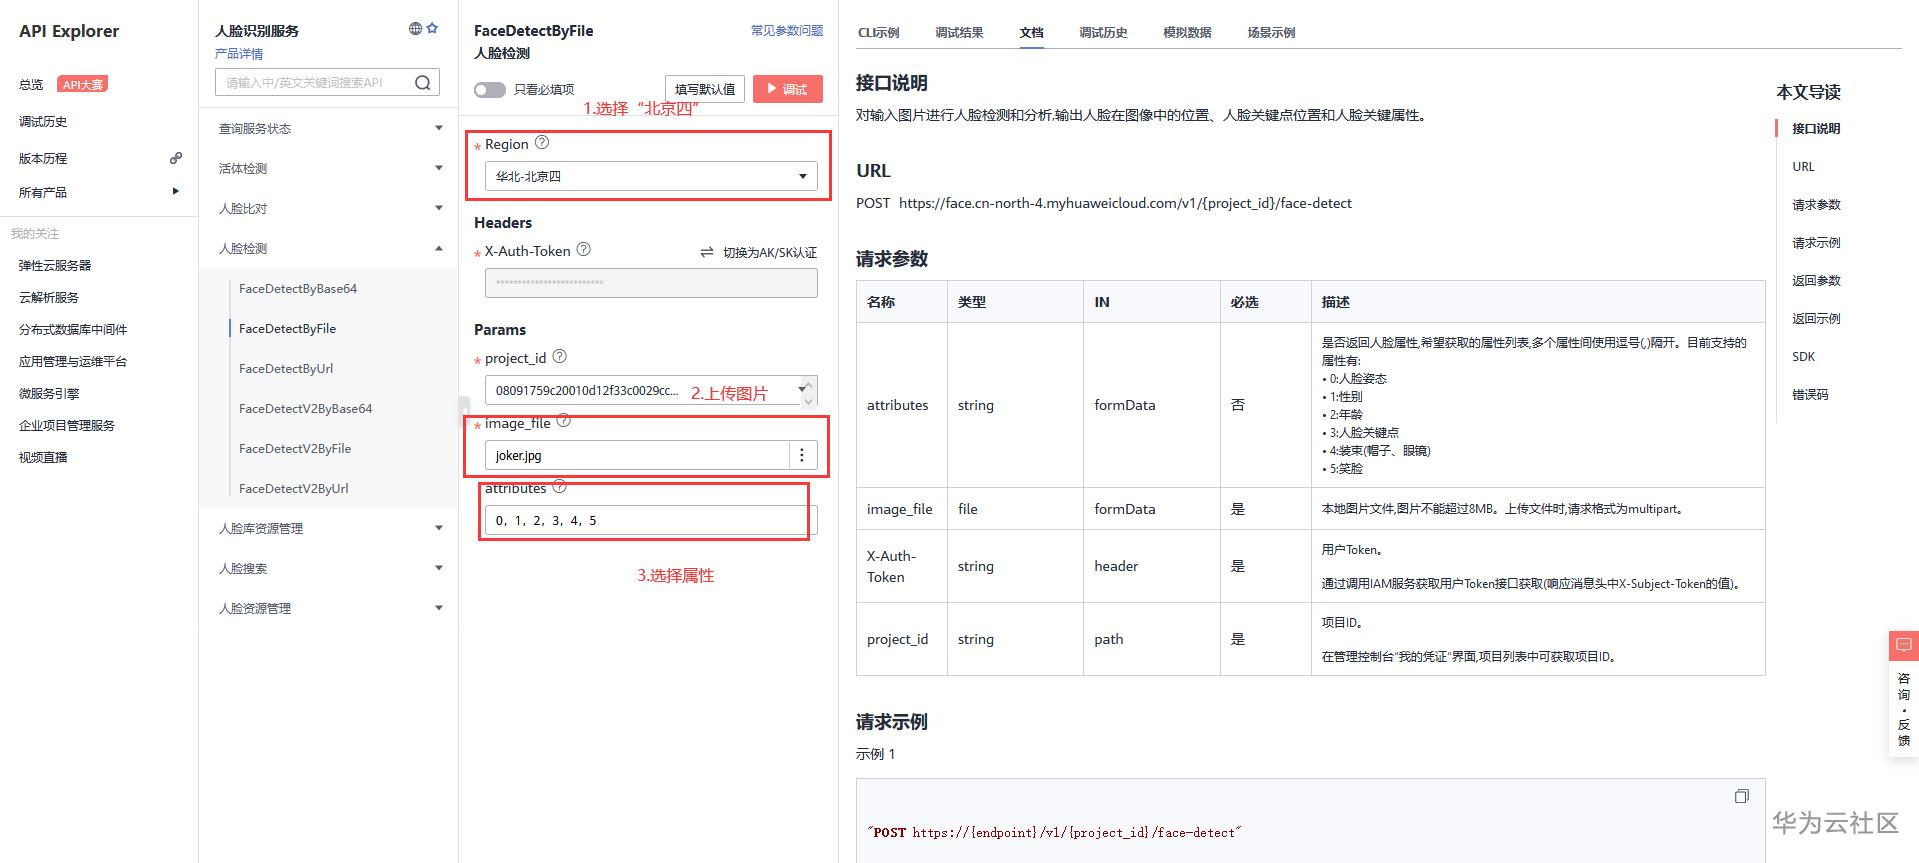Click the help icon beside Region label

coord(542,143)
